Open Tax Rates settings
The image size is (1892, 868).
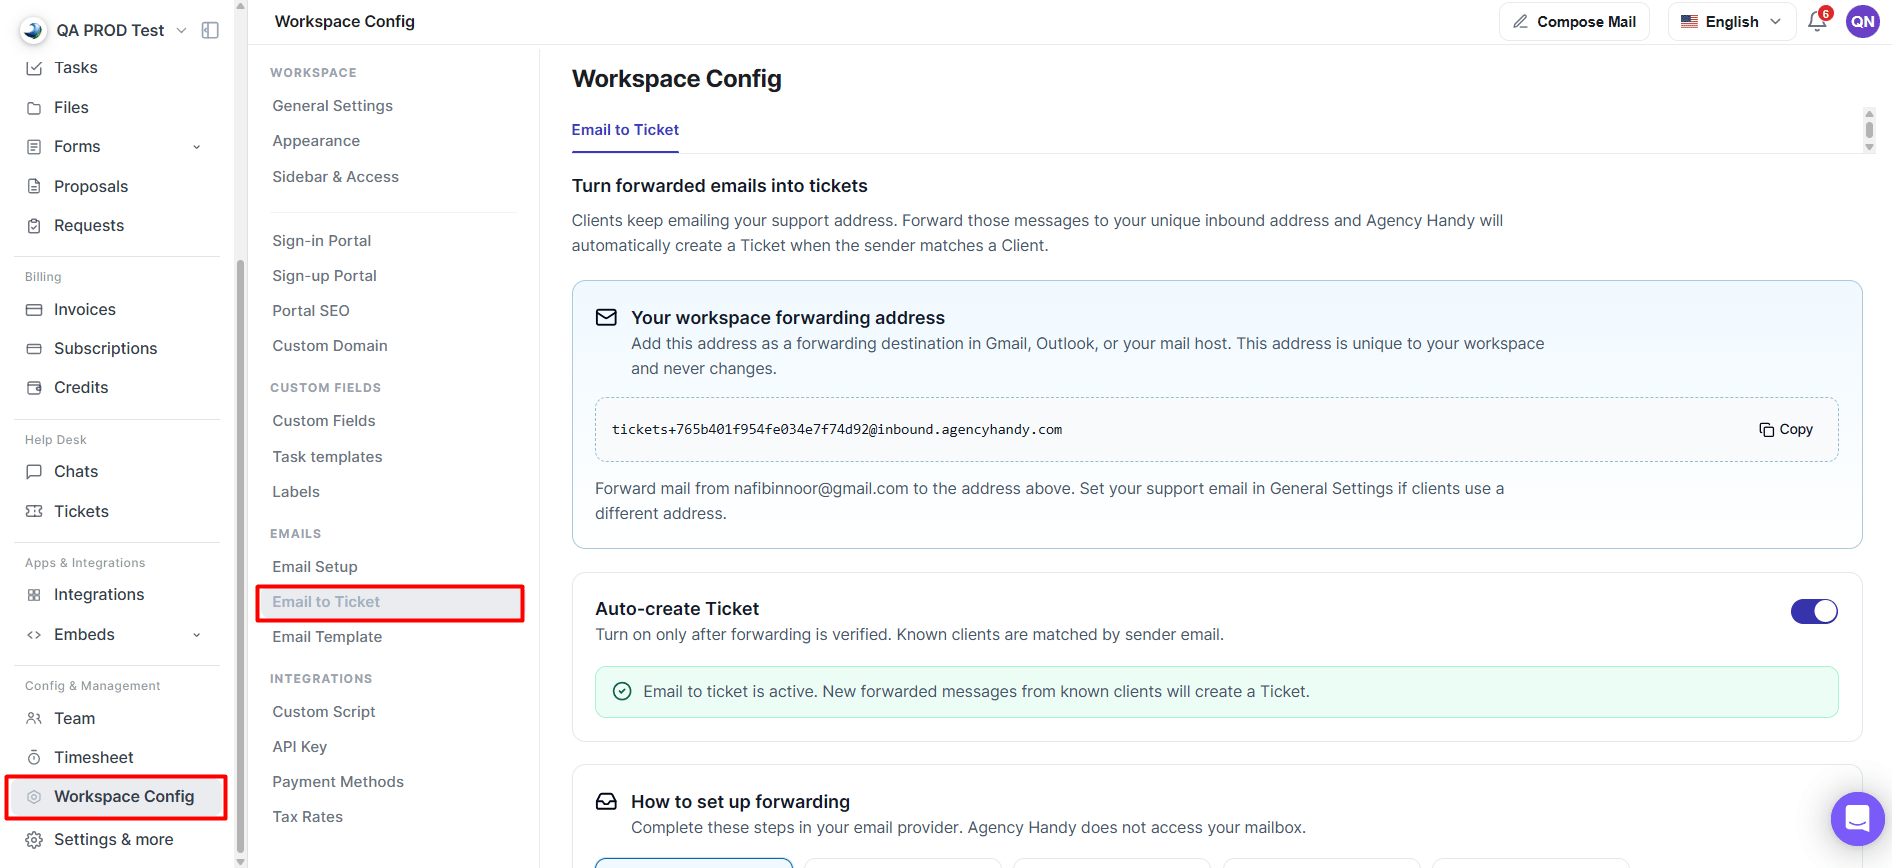click(308, 817)
